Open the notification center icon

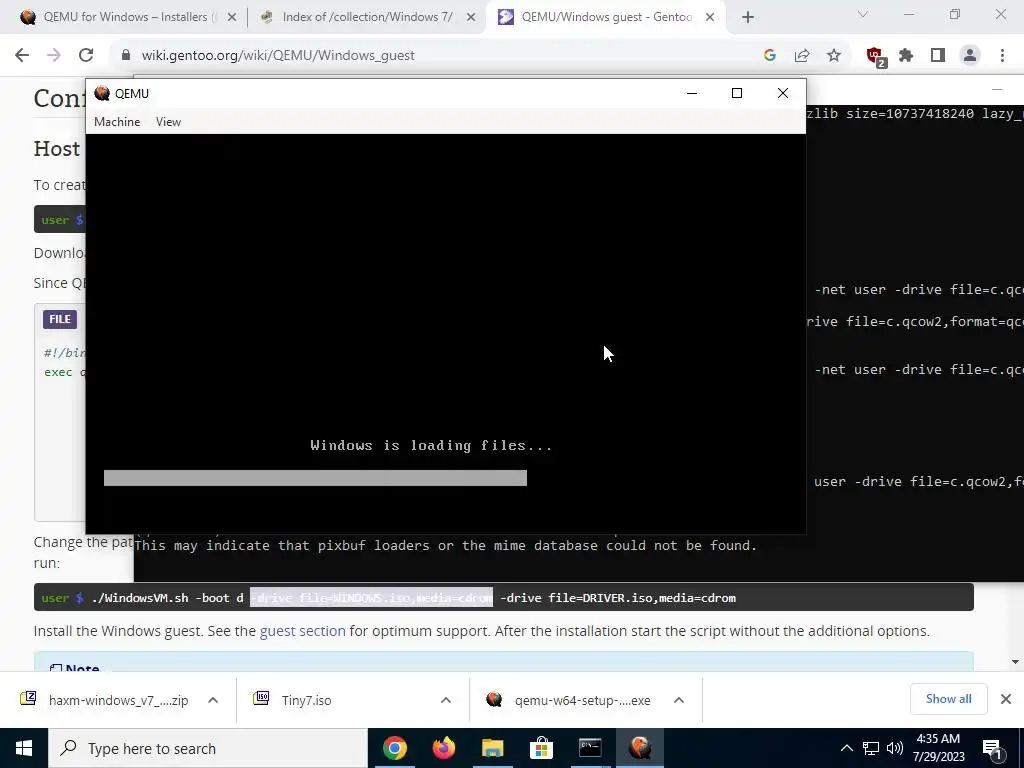coord(993,749)
